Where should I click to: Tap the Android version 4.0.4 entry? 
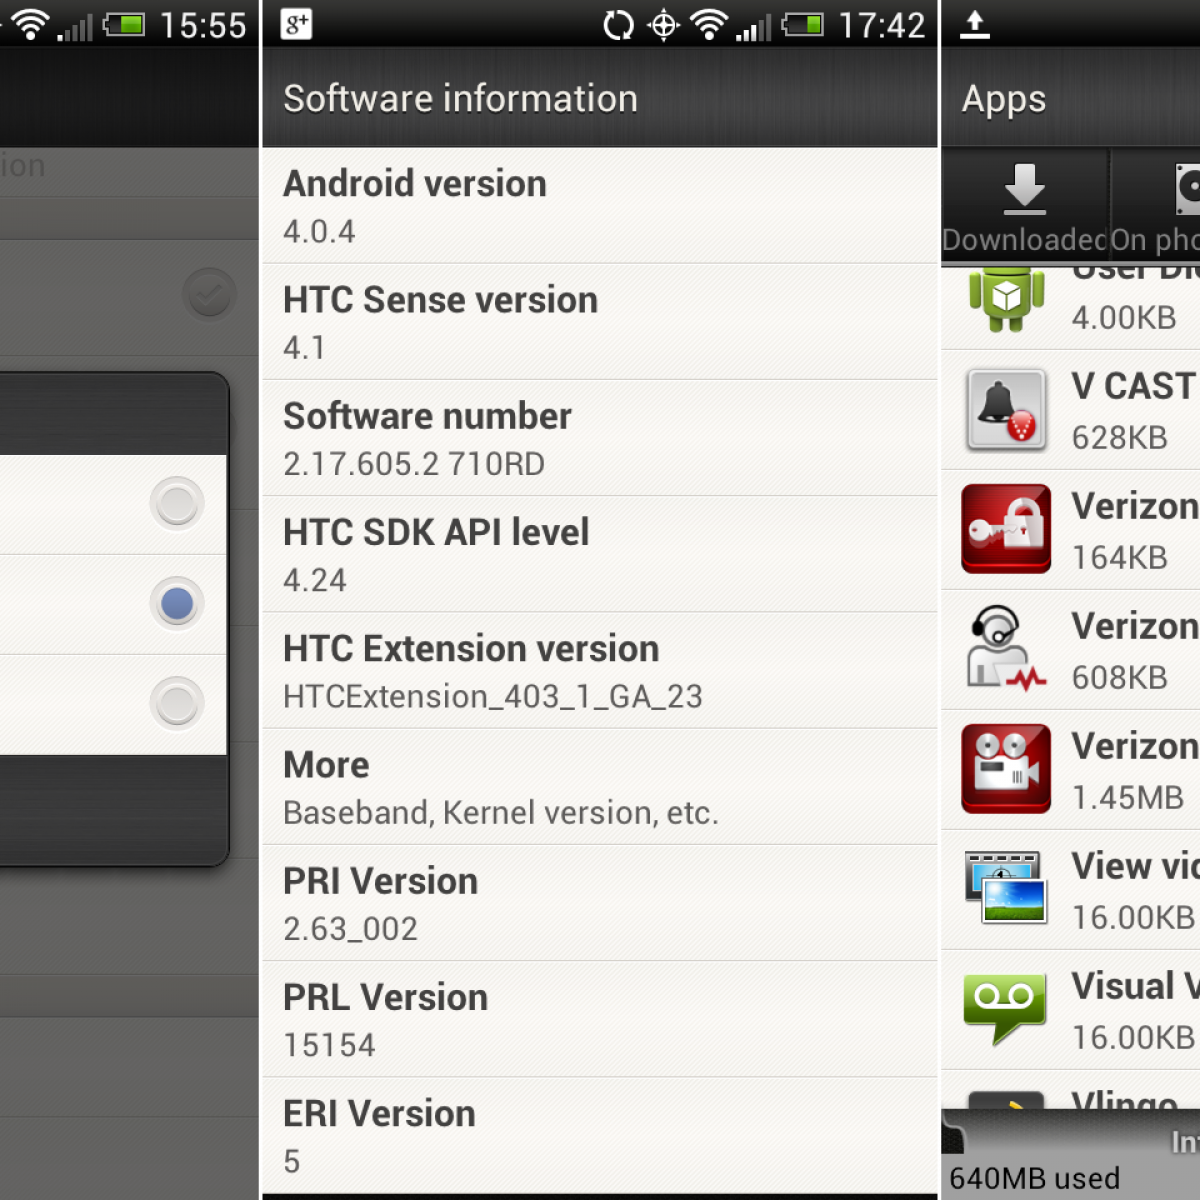(600, 206)
